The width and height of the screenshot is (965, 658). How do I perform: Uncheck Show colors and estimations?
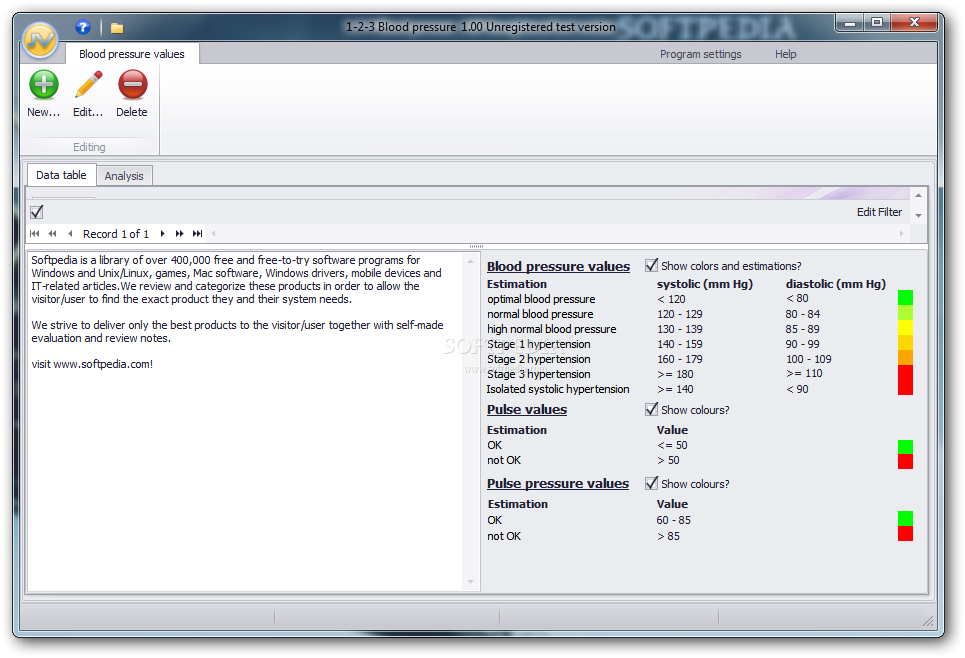tap(651, 265)
